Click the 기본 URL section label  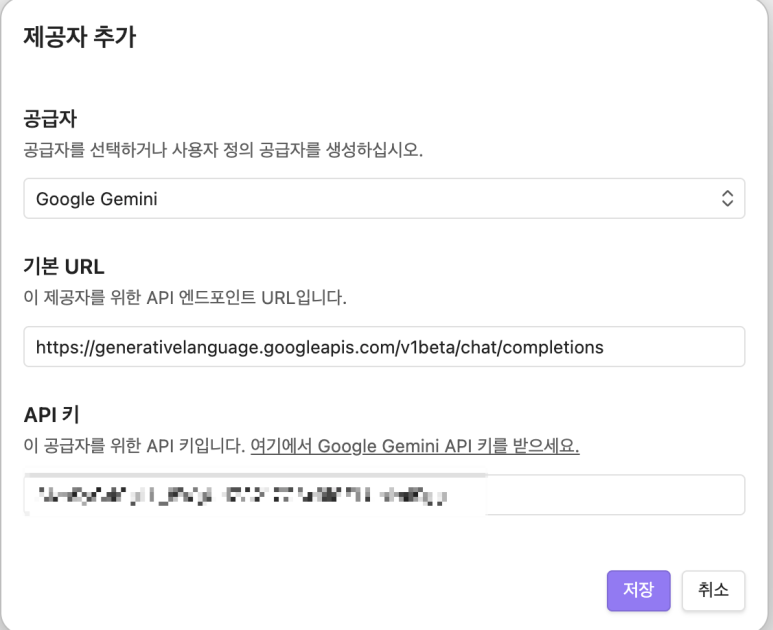pyautogui.click(x=64, y=268)
